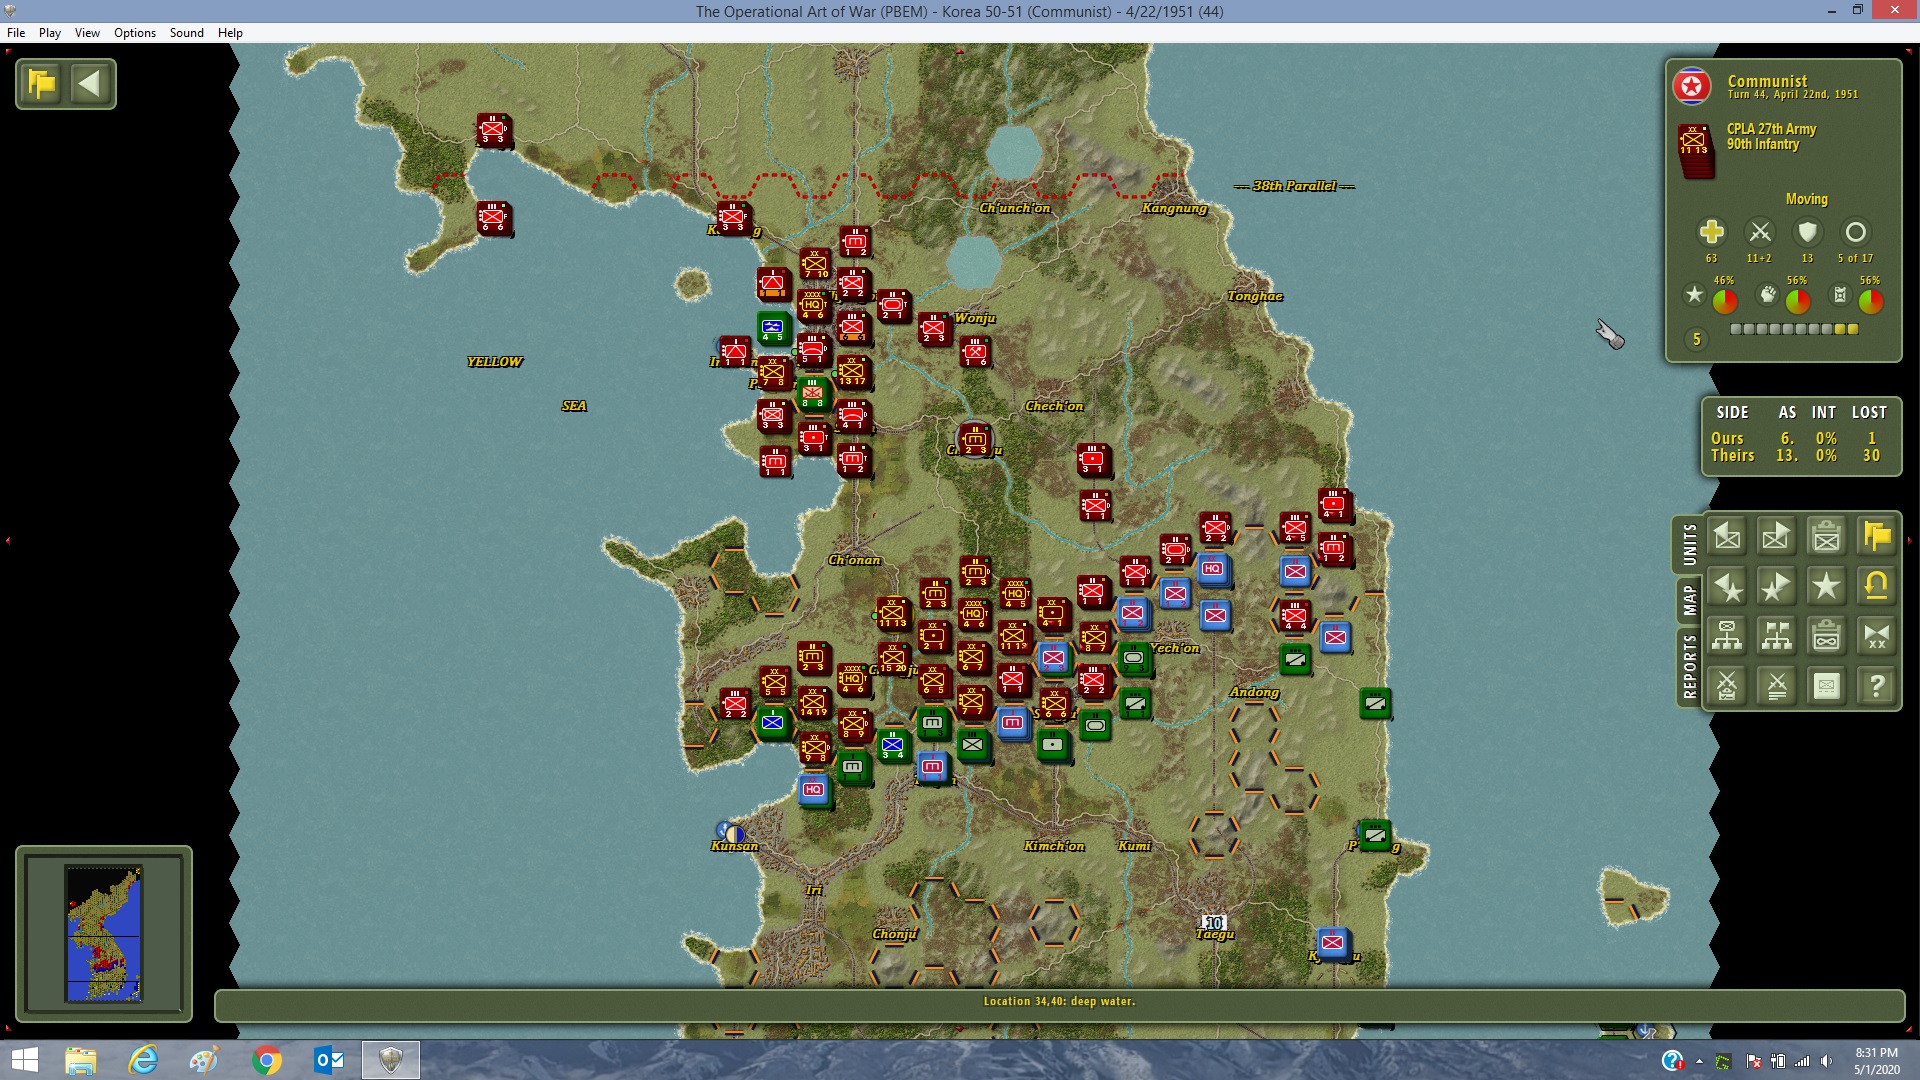Open the unit report clipboard icon
Viewport: 1920px width, 1080px height.
pos(1826,537)
